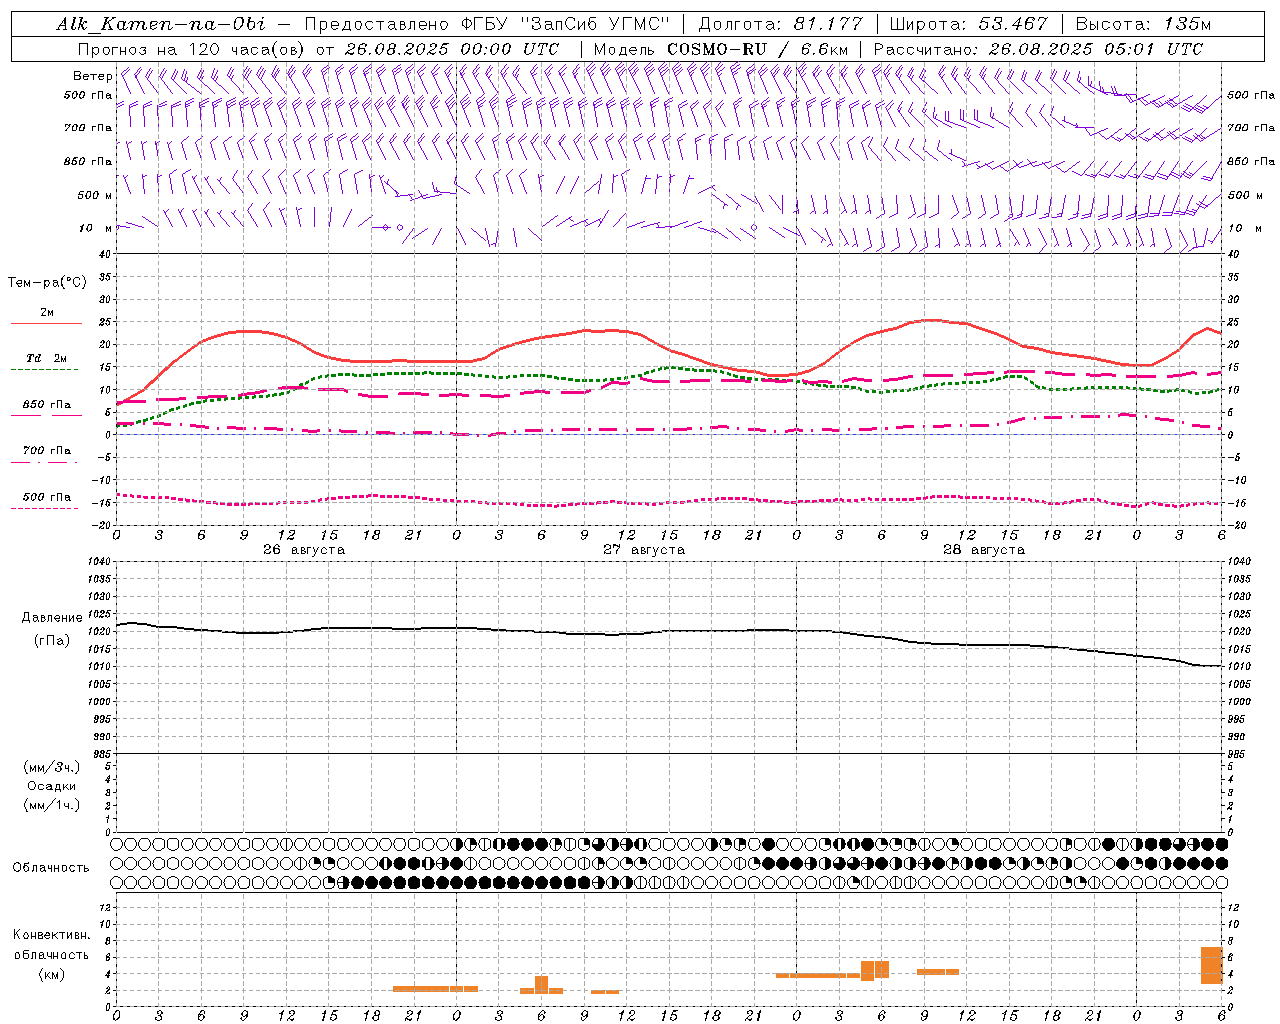Click the (мм/1ч.) precipitation unit label
Image resolution: width=1280 pixels, height=1024 pixels.
51,805
